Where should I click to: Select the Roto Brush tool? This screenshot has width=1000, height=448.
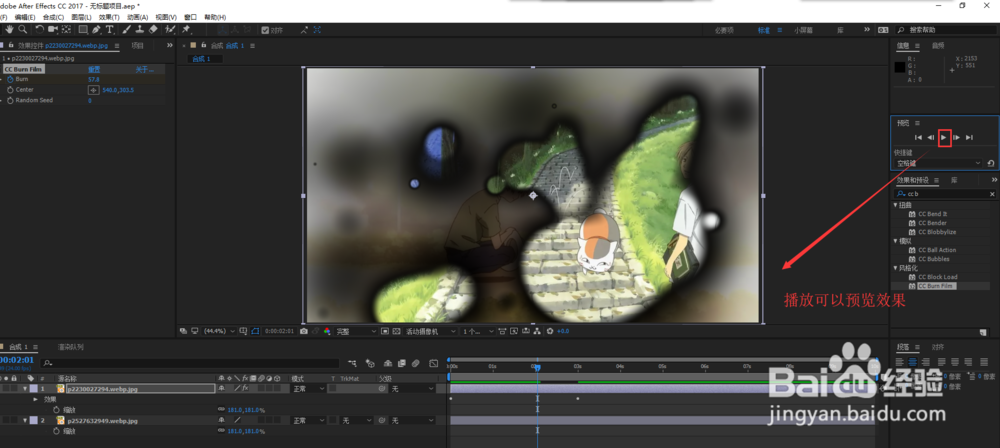tap(170, 29)
